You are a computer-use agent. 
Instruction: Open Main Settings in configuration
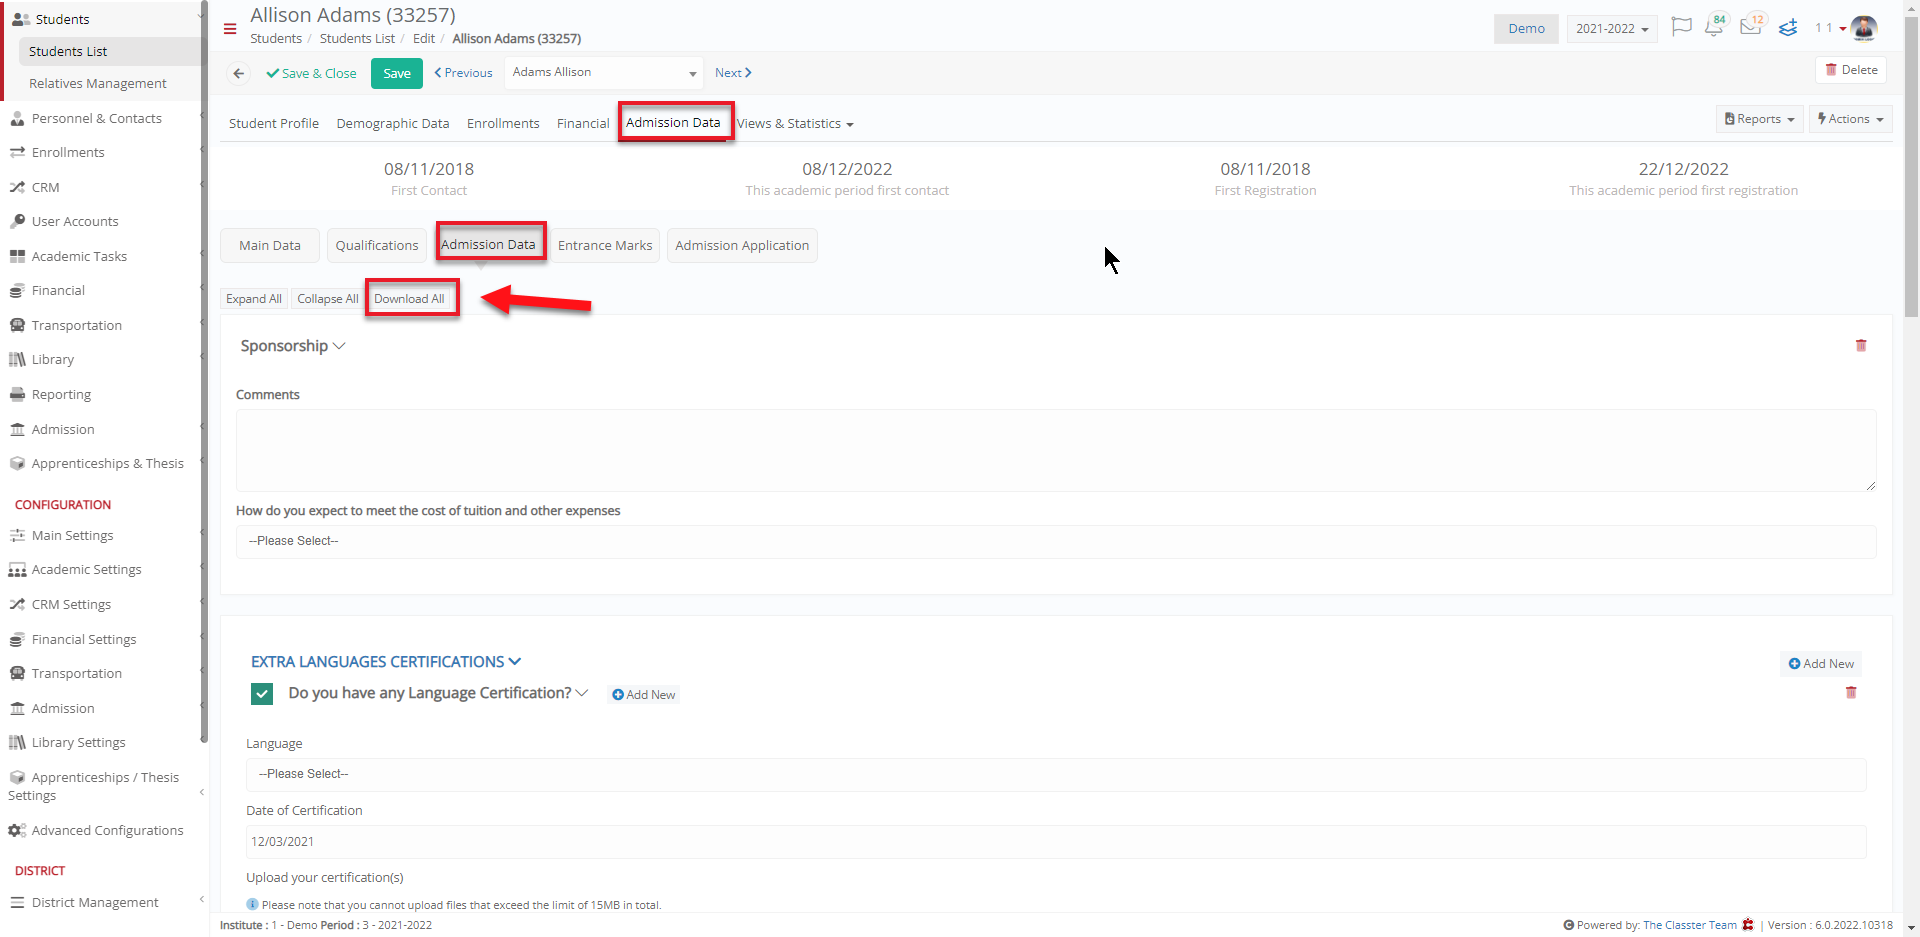click(72, 535)
